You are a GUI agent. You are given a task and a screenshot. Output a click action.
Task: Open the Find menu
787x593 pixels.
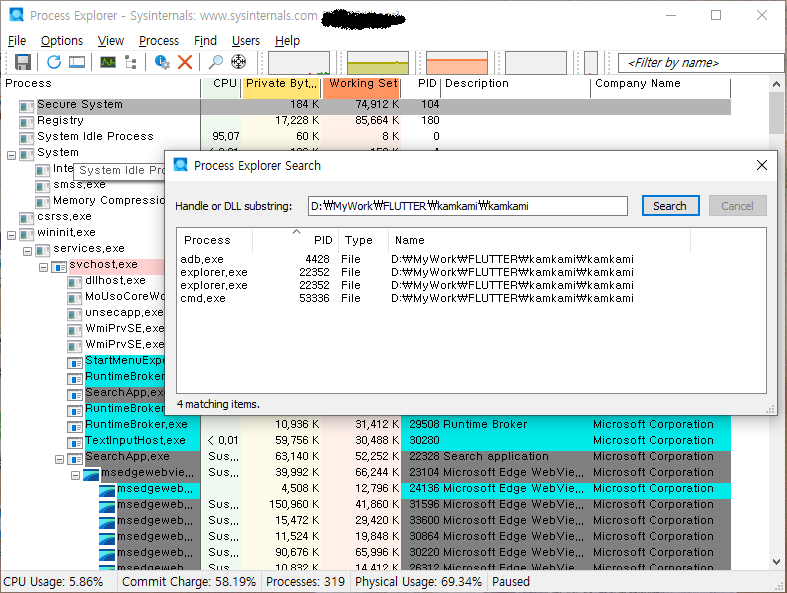click(x=205, y=41)
